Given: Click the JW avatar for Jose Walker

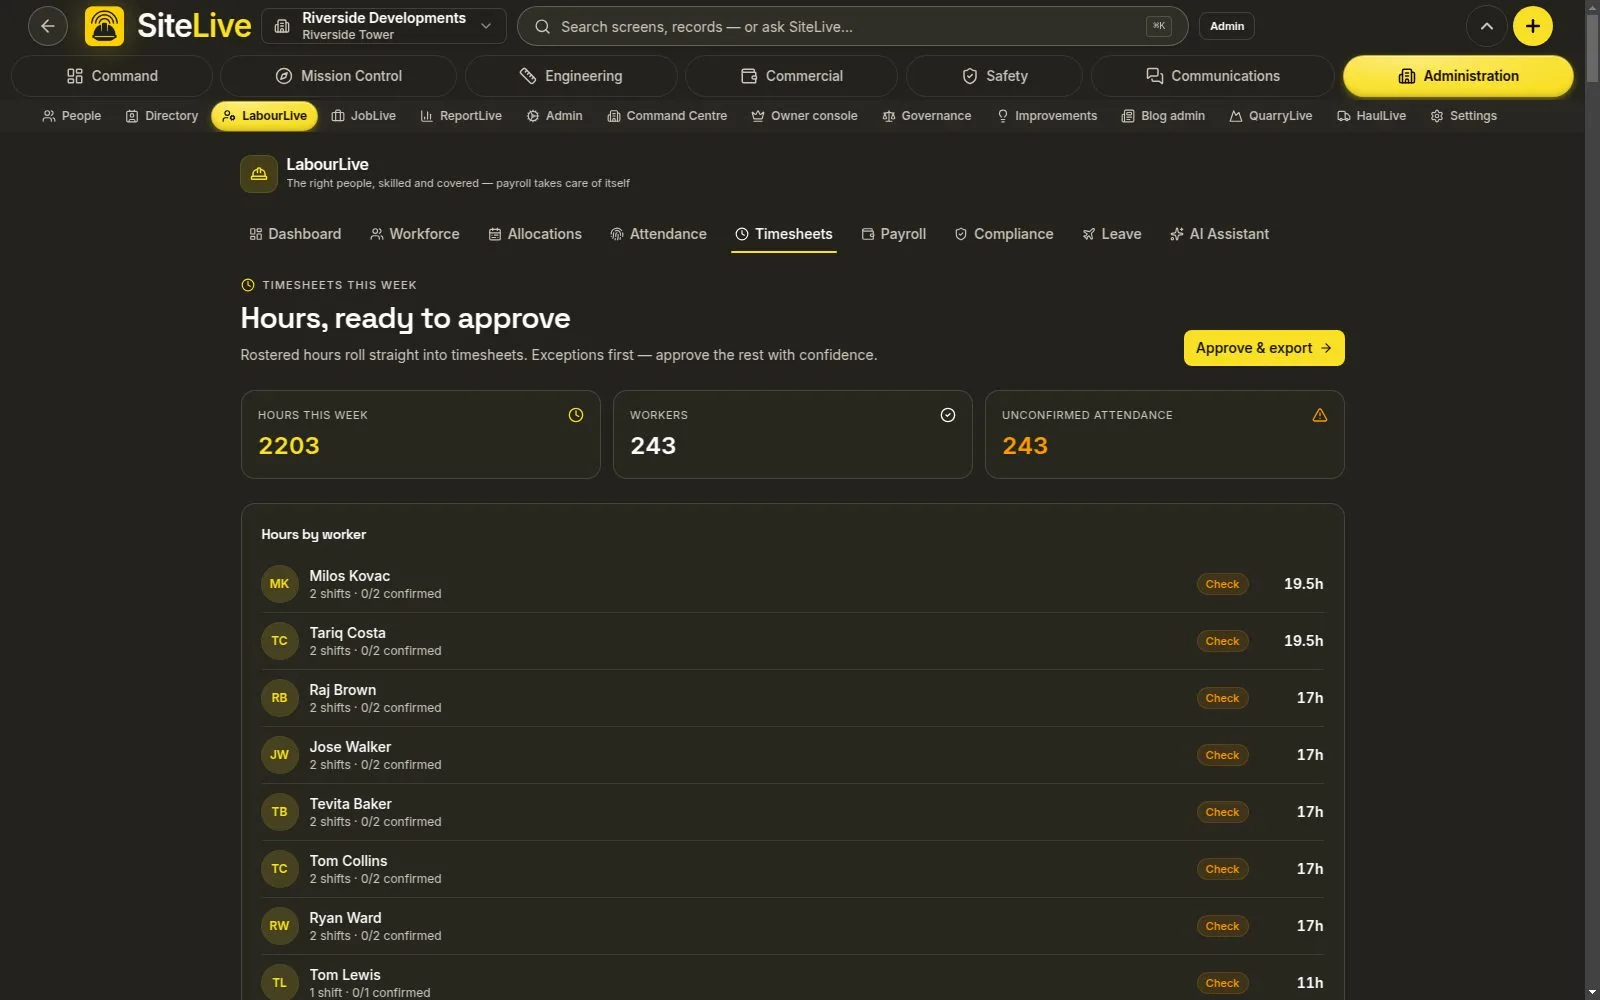Looking at the screenshot, I should point(280,755).
